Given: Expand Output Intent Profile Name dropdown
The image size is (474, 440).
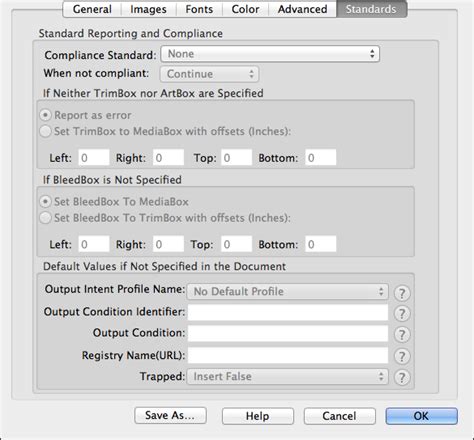Looking at the screenshot, I should (288, 292).
